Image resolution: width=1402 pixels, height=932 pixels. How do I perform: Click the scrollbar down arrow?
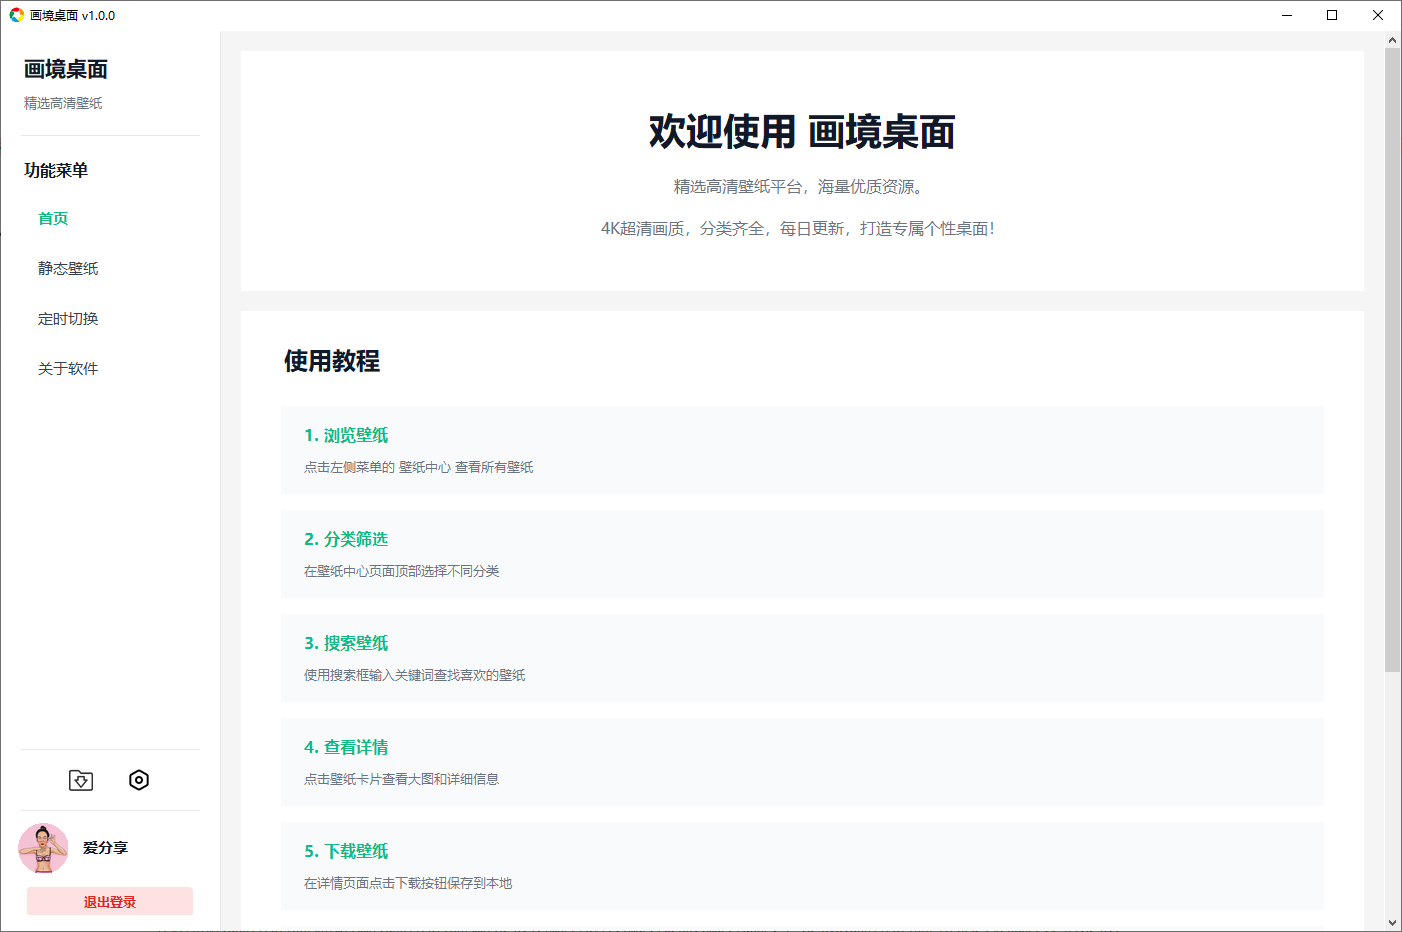coord(1392,923)
